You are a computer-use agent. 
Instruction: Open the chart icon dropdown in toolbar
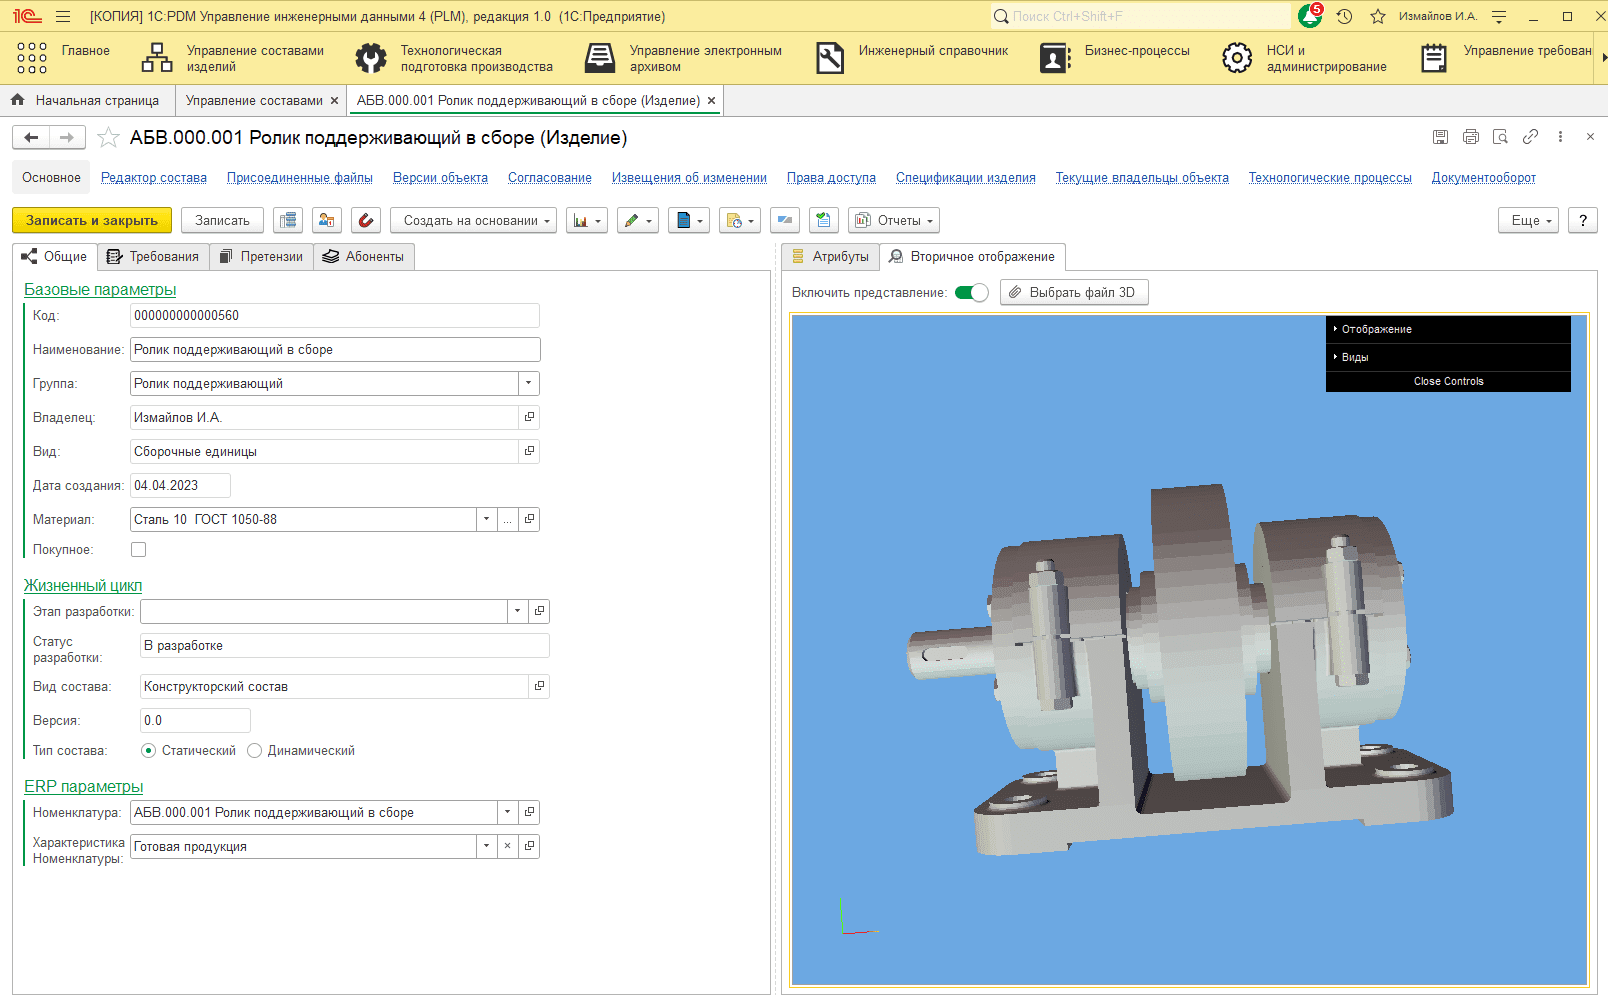point(587,220)
